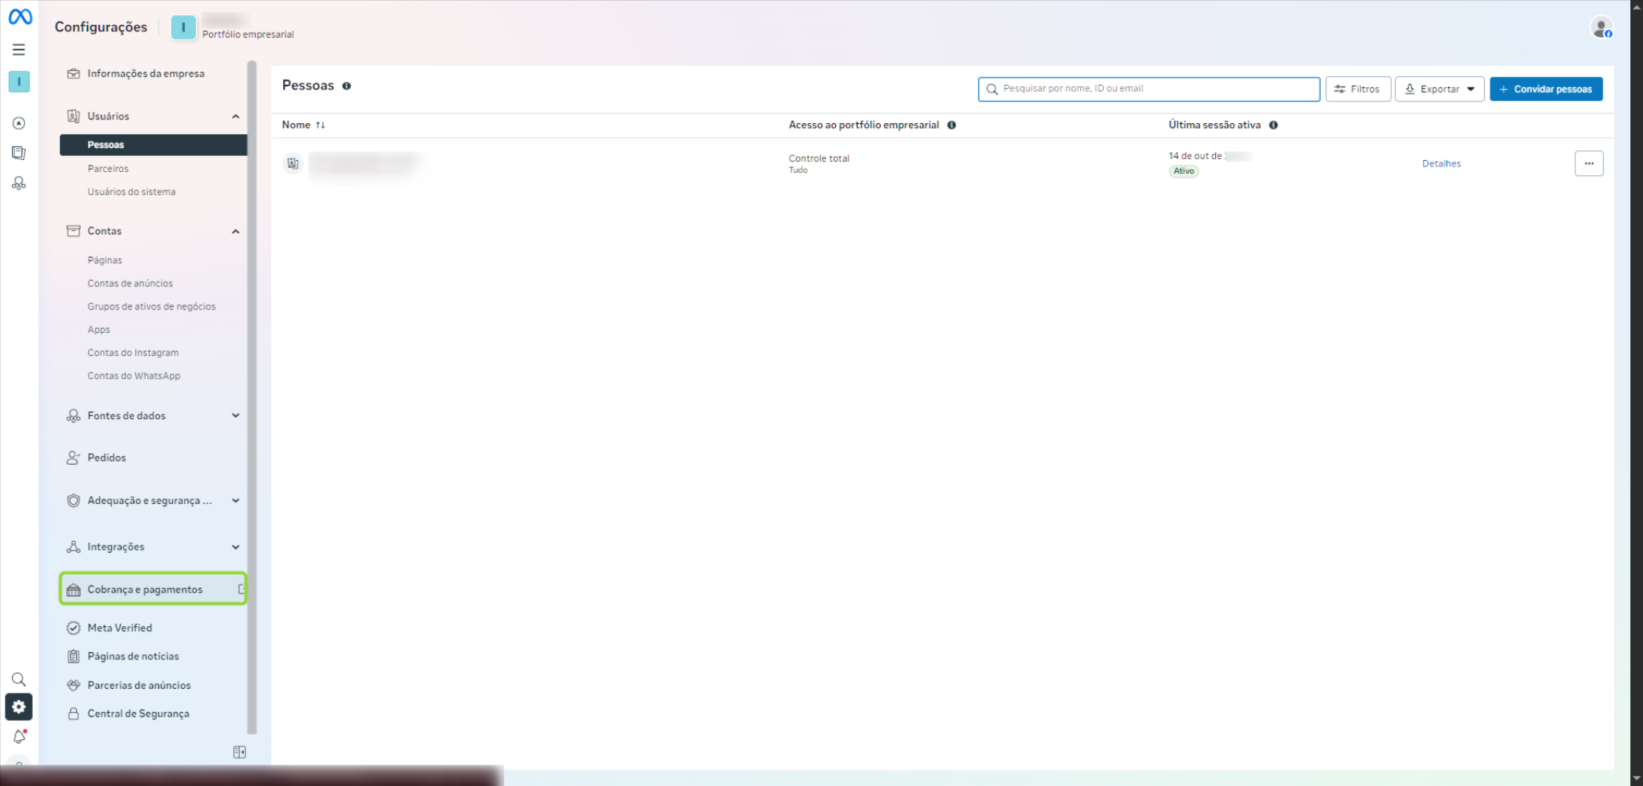Click the three-dot options button in row
1643x786 pixels.
[1588, 164]
